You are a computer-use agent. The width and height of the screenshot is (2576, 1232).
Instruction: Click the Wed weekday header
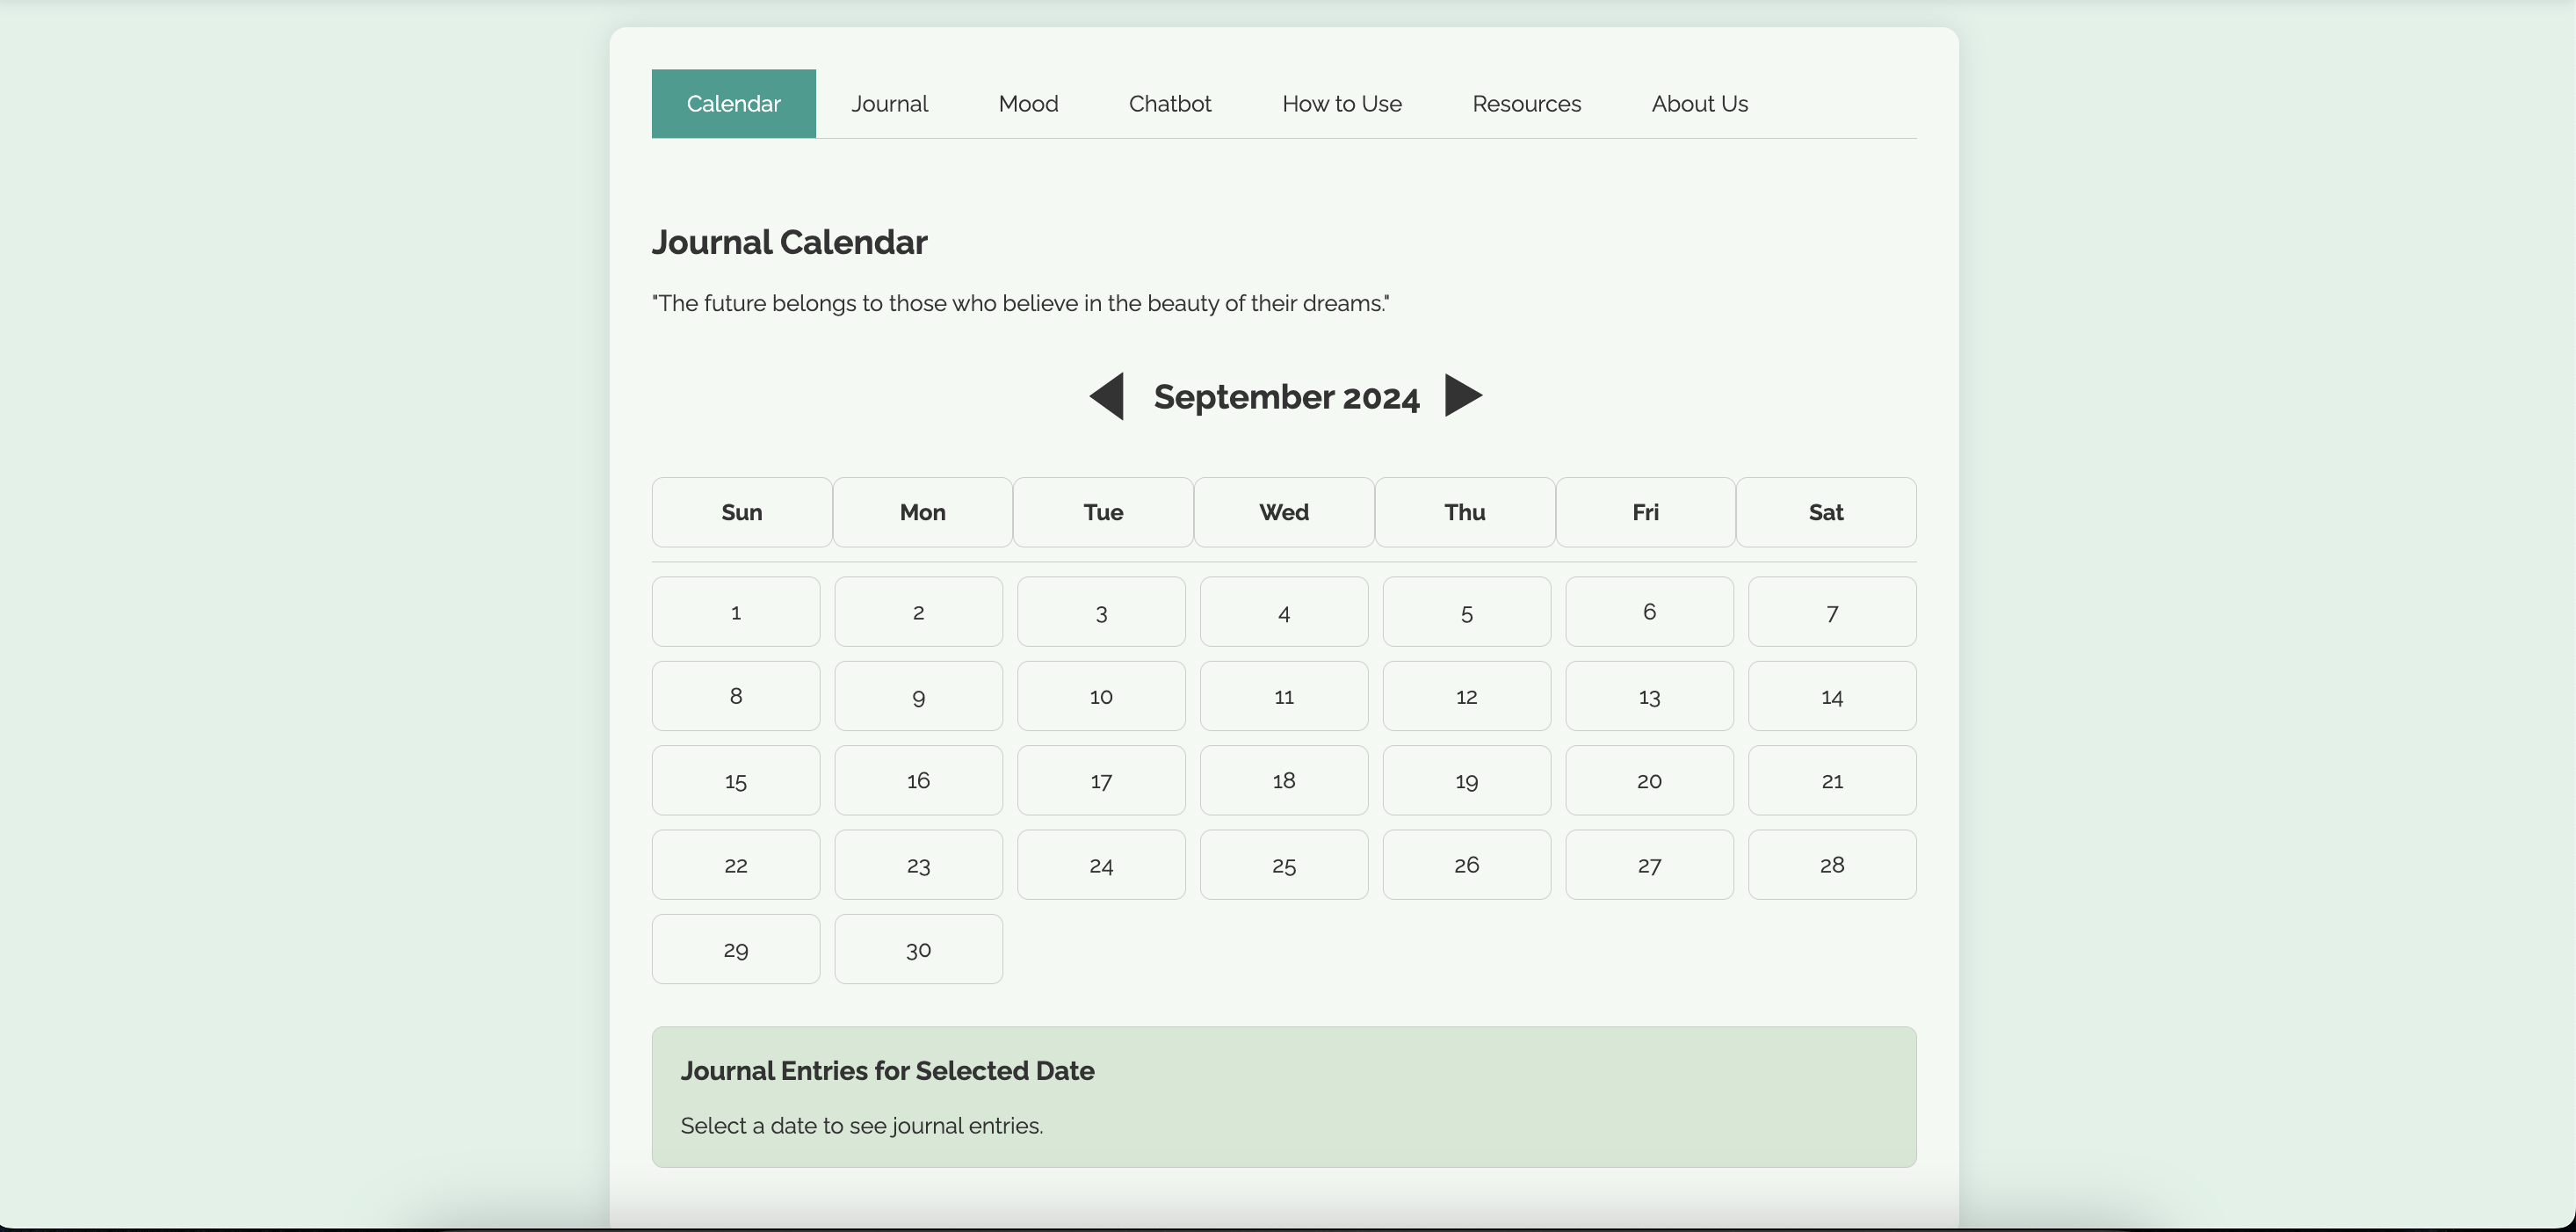click(x=1284, y=512)
